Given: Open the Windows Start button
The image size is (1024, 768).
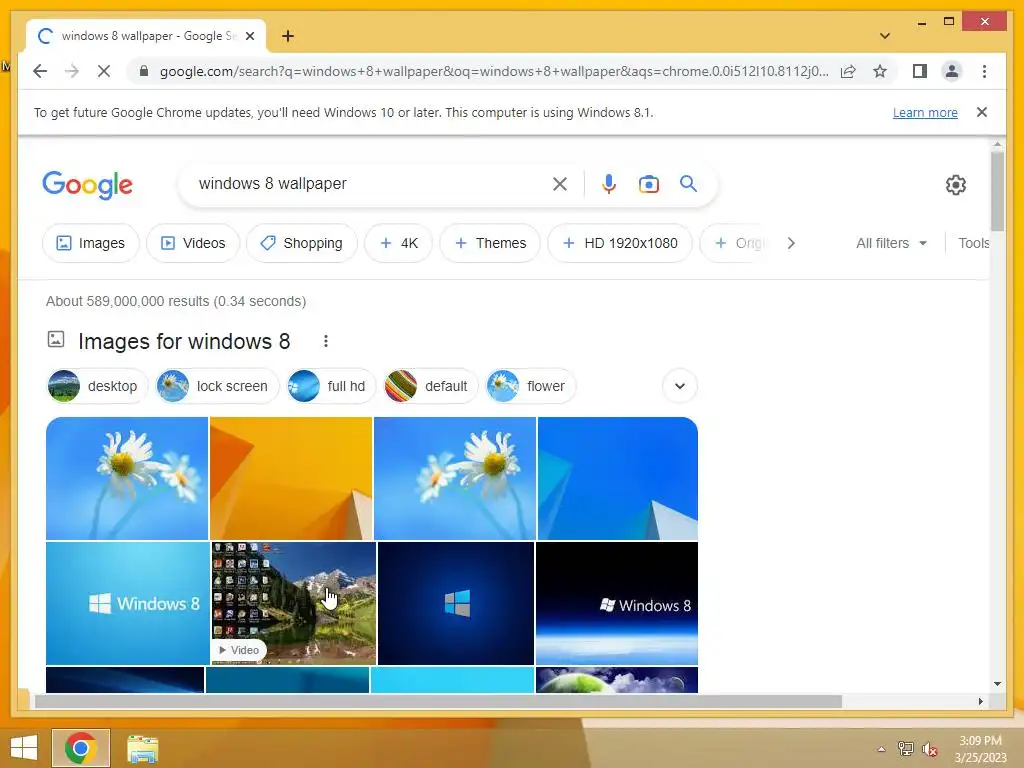Looking at the screenshot, I should [24, 748].
